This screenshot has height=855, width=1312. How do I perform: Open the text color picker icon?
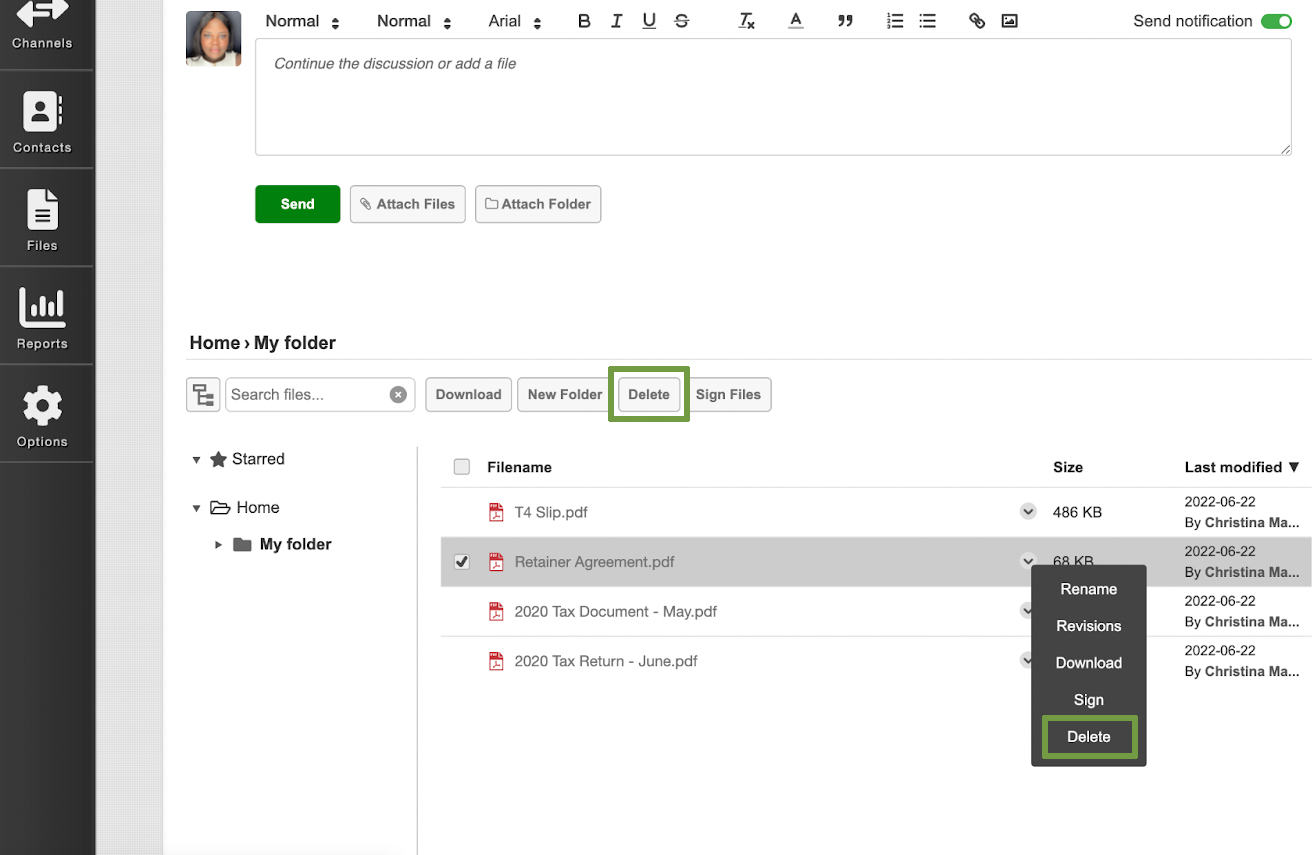click(795, 21)
